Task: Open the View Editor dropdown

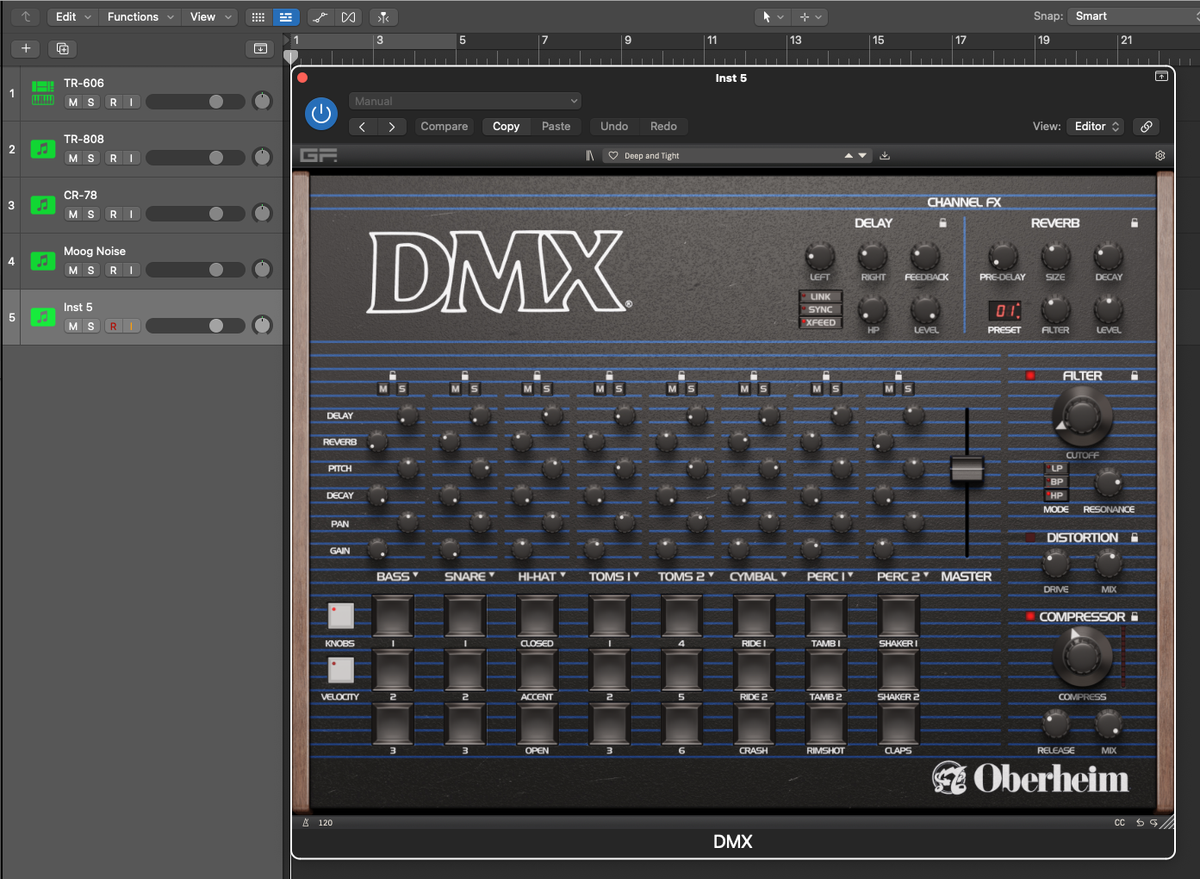Action: point(1096,127)
